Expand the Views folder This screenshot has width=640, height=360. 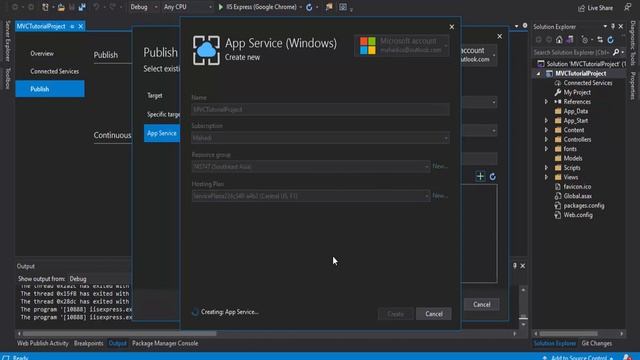coord(547,177)
